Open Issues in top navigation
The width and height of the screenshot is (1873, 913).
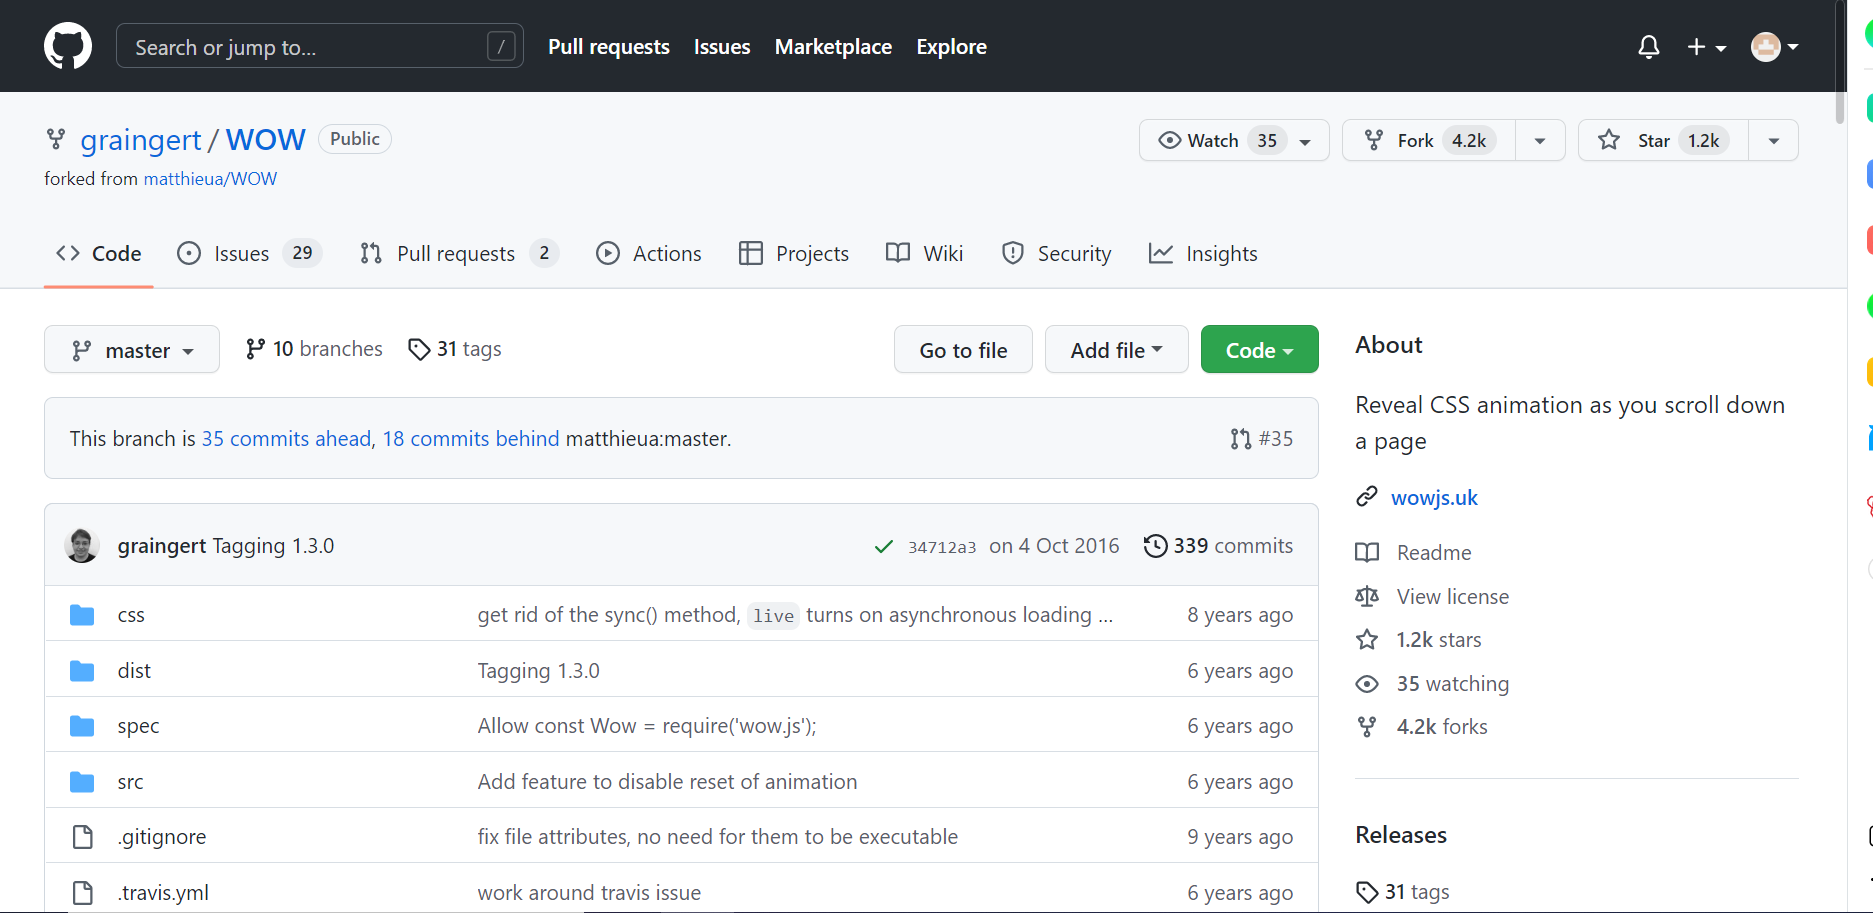tap(722, 47)
